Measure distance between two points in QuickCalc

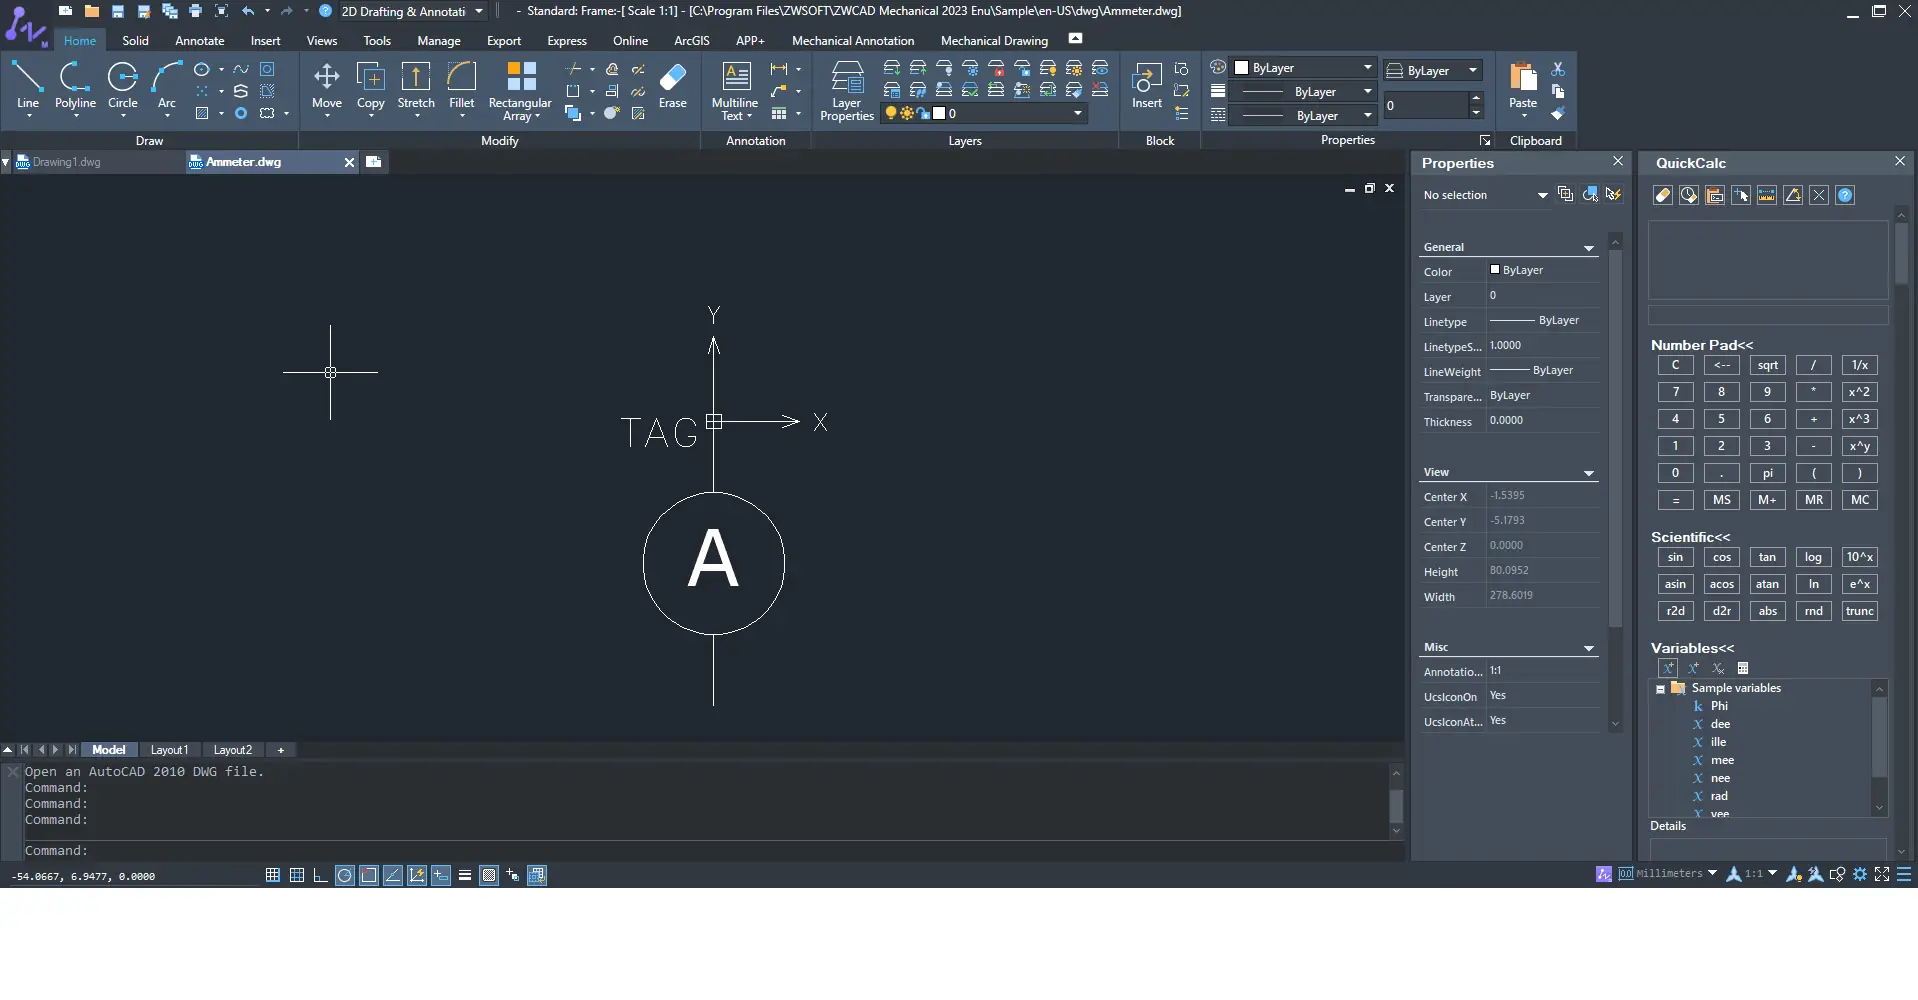tap(1767, 195)
